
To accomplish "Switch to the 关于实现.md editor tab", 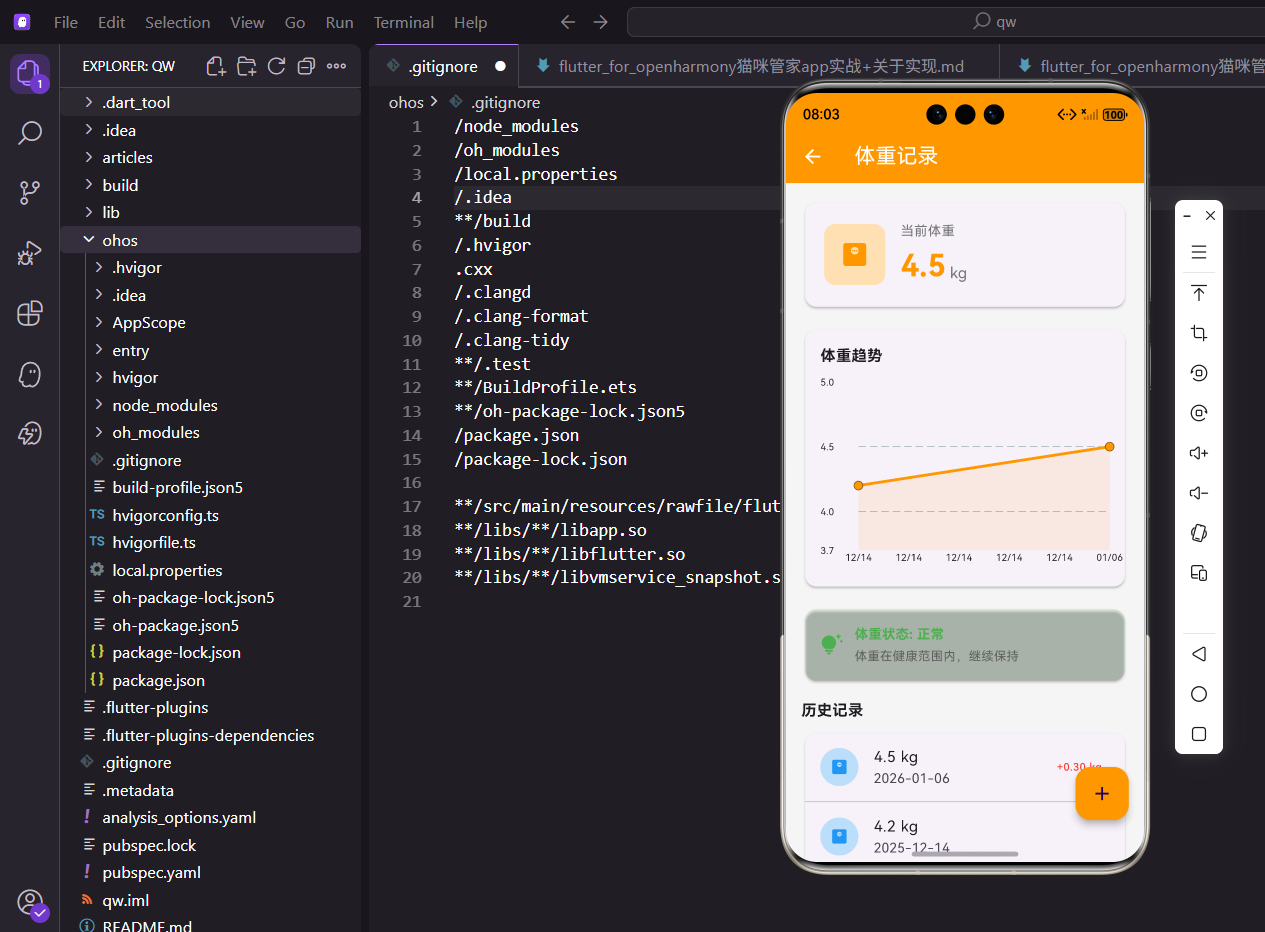I will coord(759,66).
